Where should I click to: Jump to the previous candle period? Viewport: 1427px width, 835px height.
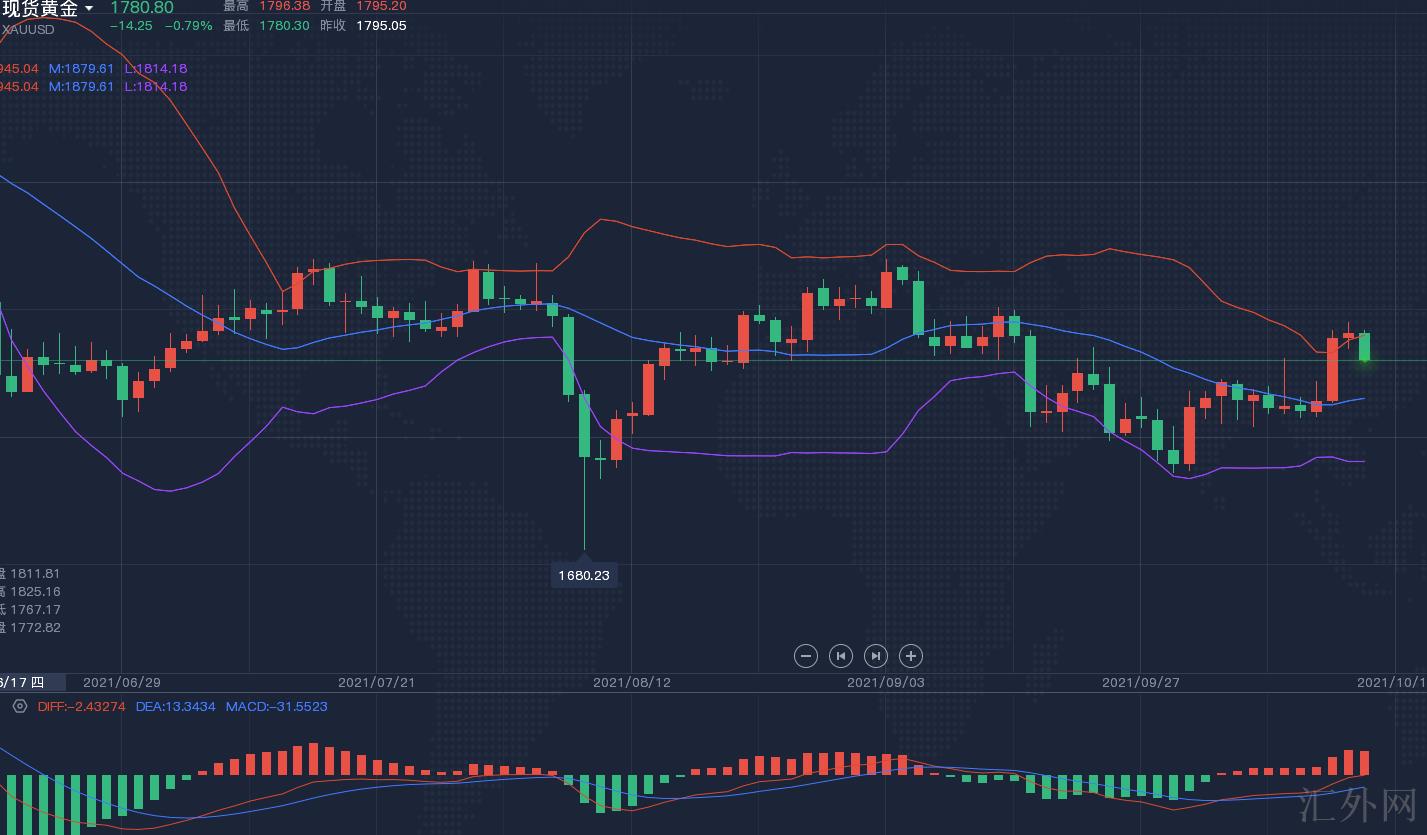pos(841,656)
